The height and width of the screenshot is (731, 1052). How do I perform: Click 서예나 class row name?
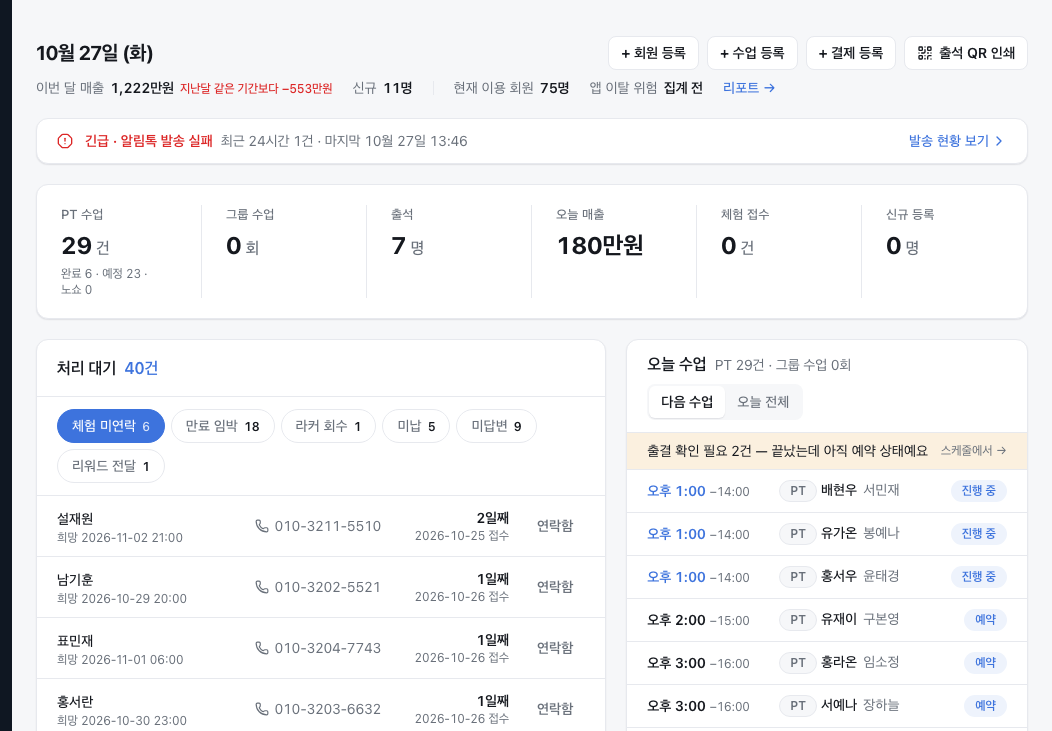tap(839, 705)
